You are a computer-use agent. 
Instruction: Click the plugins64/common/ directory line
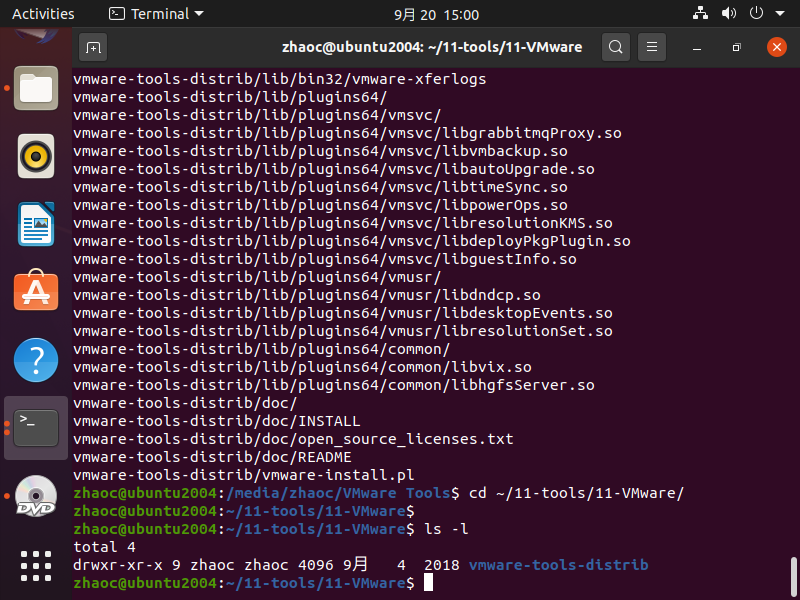pyautogui.click(x=262, y=349)
